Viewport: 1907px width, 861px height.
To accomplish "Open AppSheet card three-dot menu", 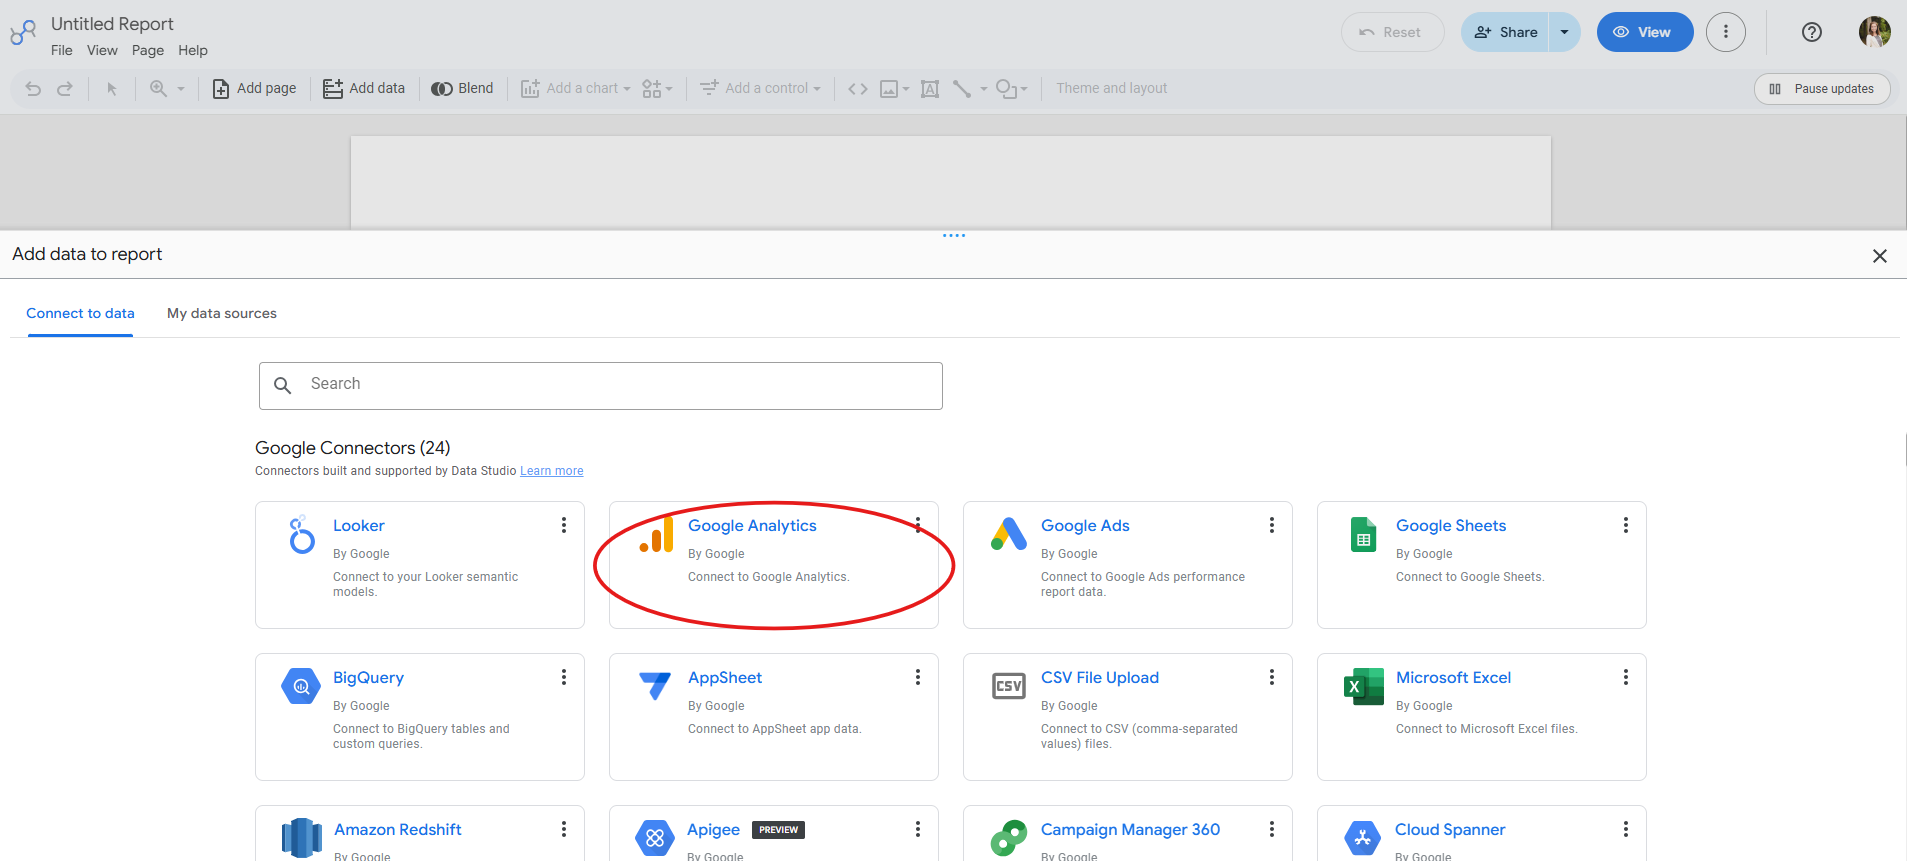I will [x=918, y=677].
